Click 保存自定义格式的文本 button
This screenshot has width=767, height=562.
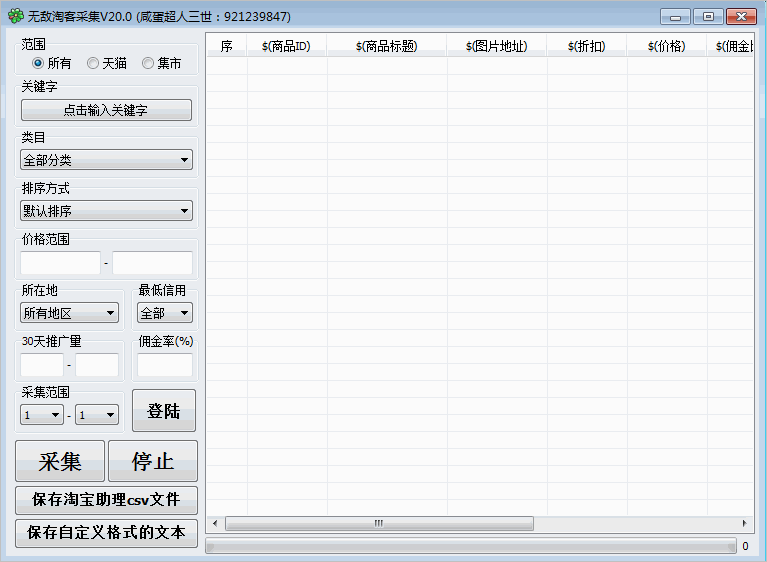(107, 533)
